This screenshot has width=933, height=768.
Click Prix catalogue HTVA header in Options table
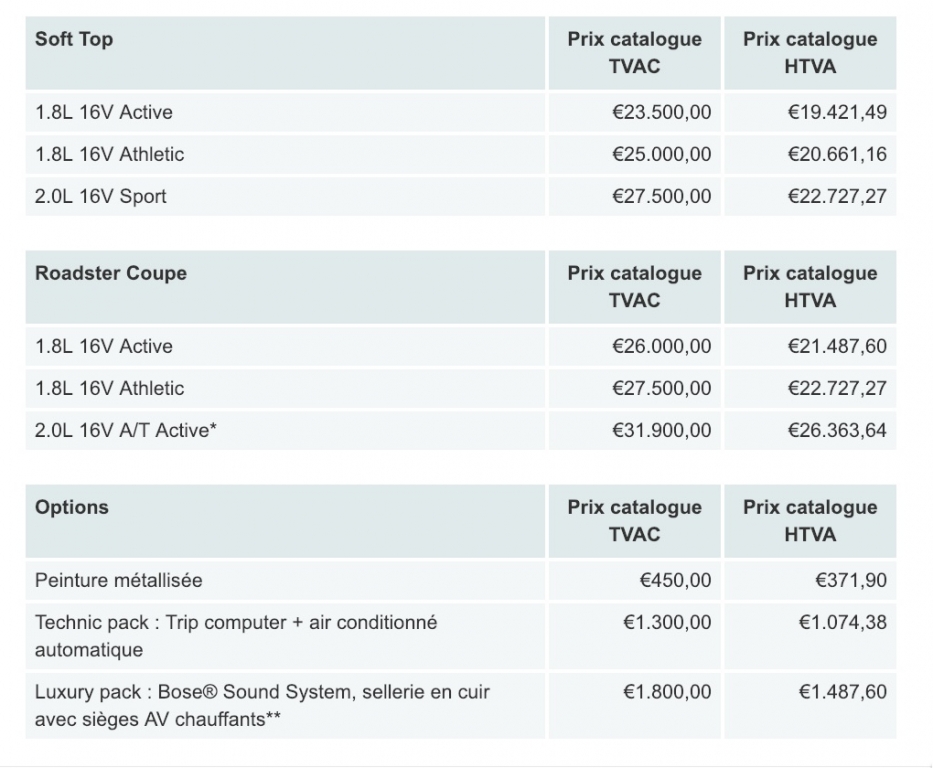(810, 521)
